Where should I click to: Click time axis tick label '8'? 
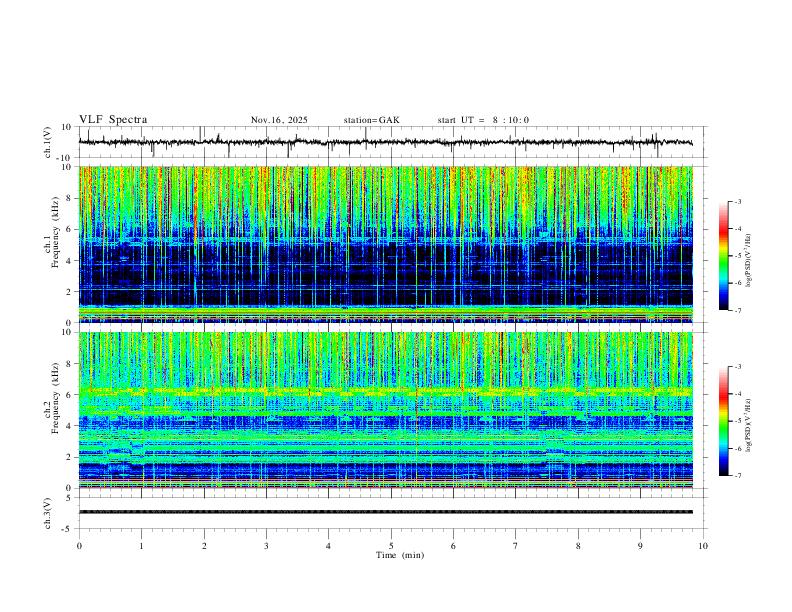click(x=578, y=546)
